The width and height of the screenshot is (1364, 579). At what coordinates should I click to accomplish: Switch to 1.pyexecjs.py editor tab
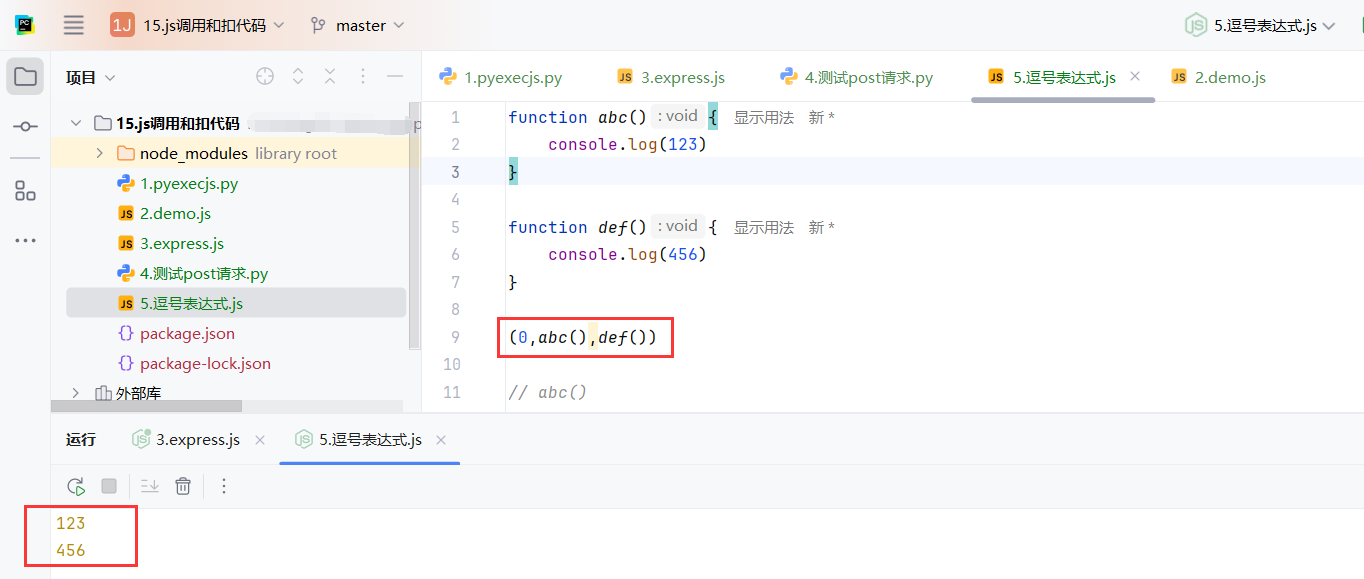(501, 77)
